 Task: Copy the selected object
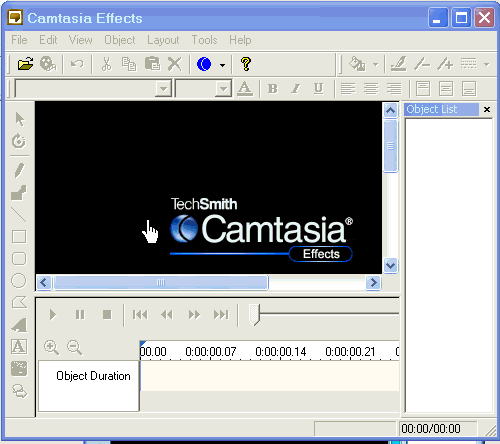click(129, 64)
